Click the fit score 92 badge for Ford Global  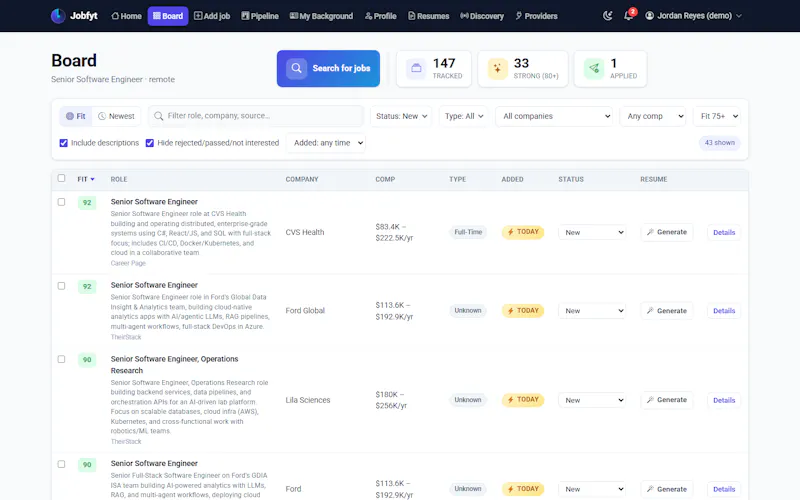87,286
